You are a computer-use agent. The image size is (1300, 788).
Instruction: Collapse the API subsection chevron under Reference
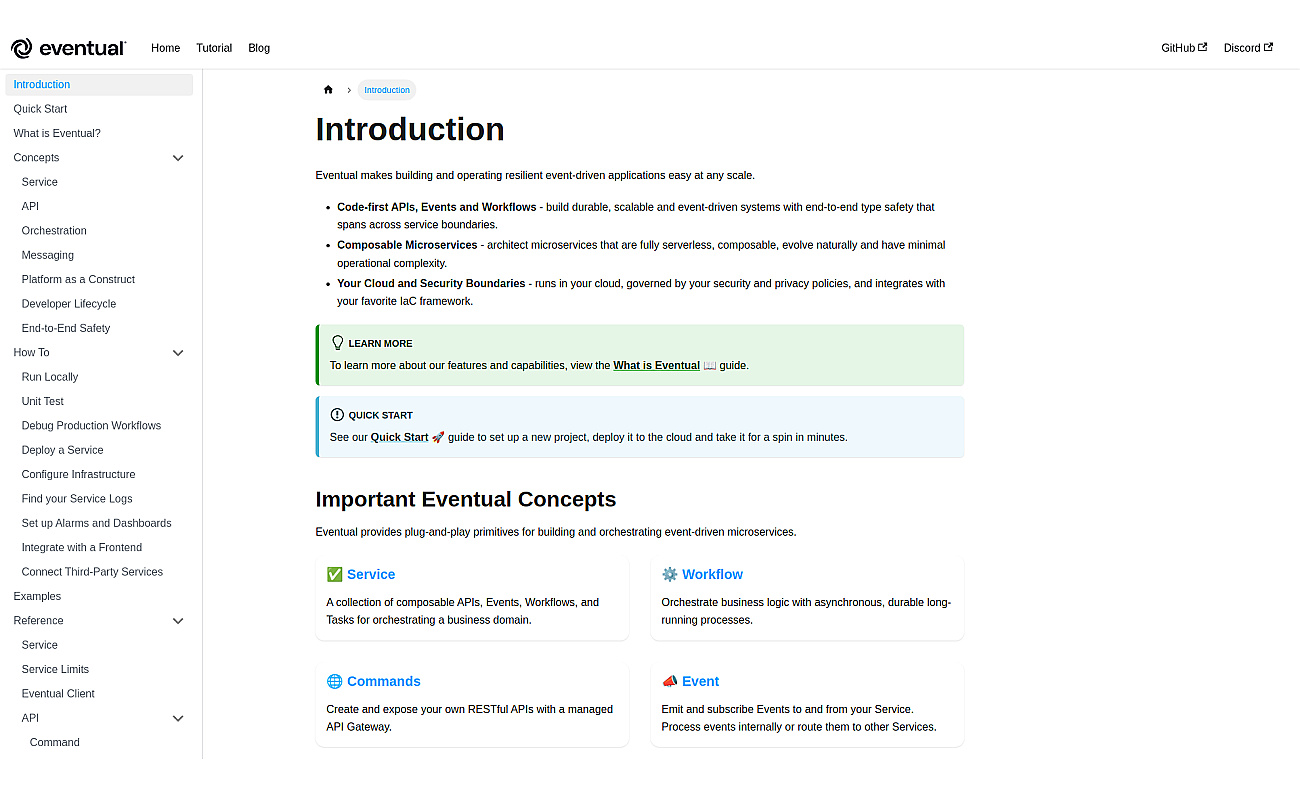(x=178, y=718)
